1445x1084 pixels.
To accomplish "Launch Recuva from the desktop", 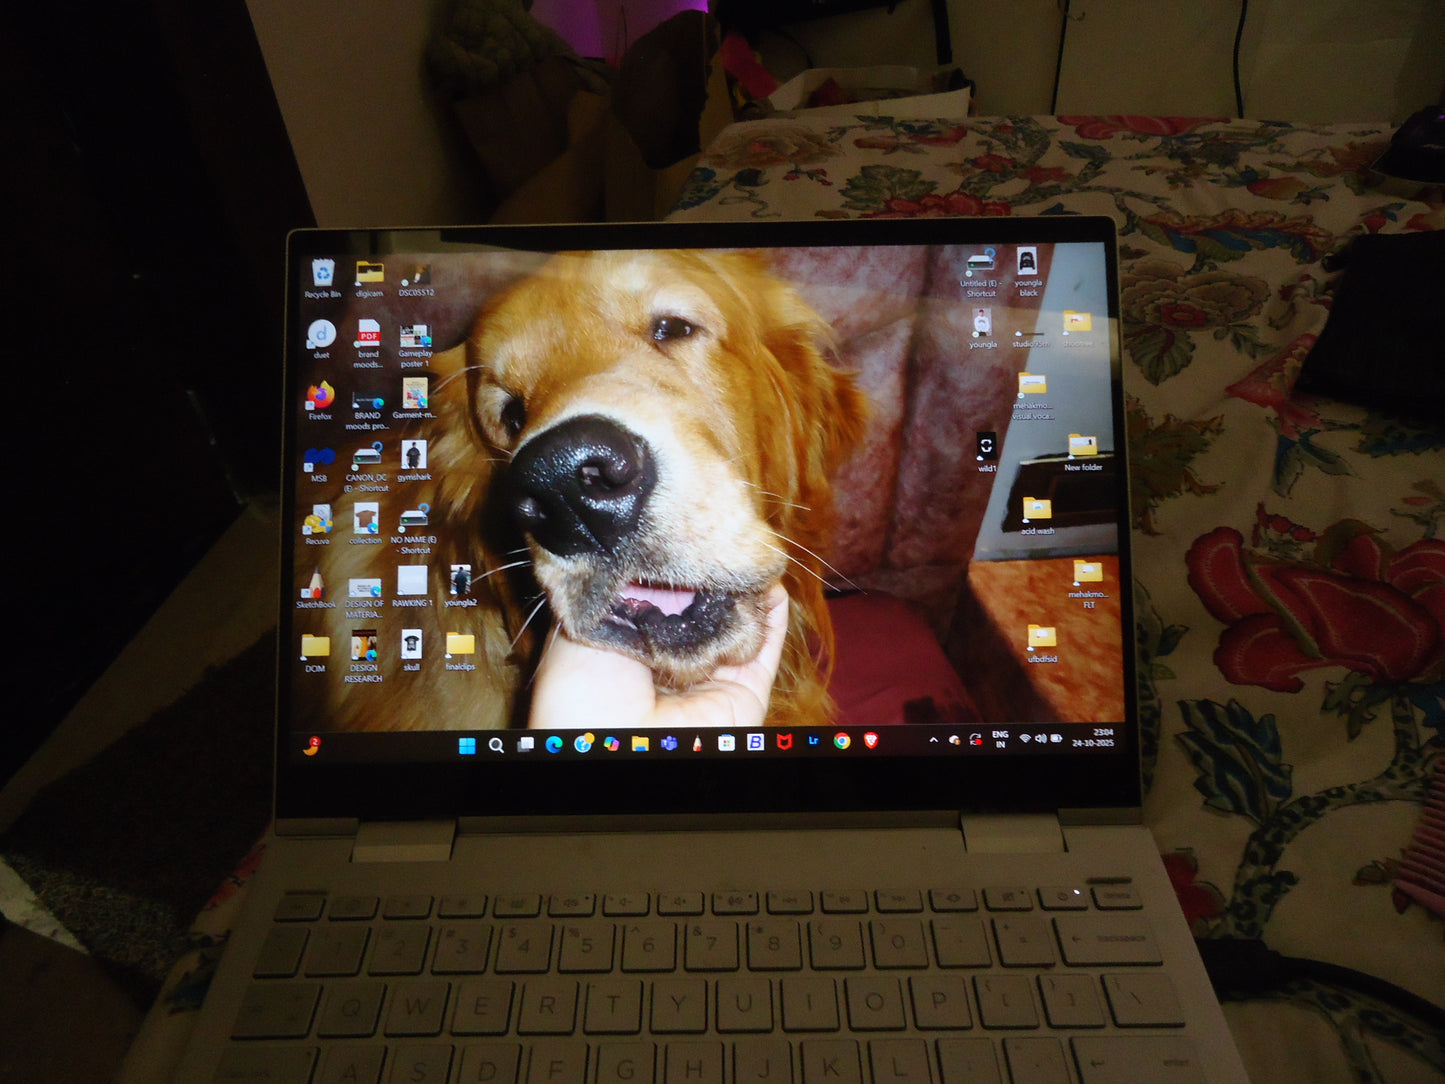I will tap(318, 525).
